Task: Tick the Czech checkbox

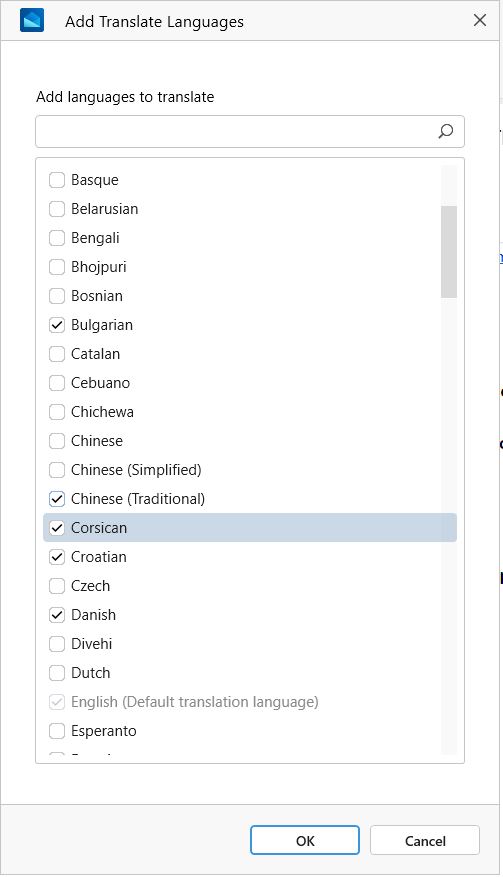Action: 57,586
